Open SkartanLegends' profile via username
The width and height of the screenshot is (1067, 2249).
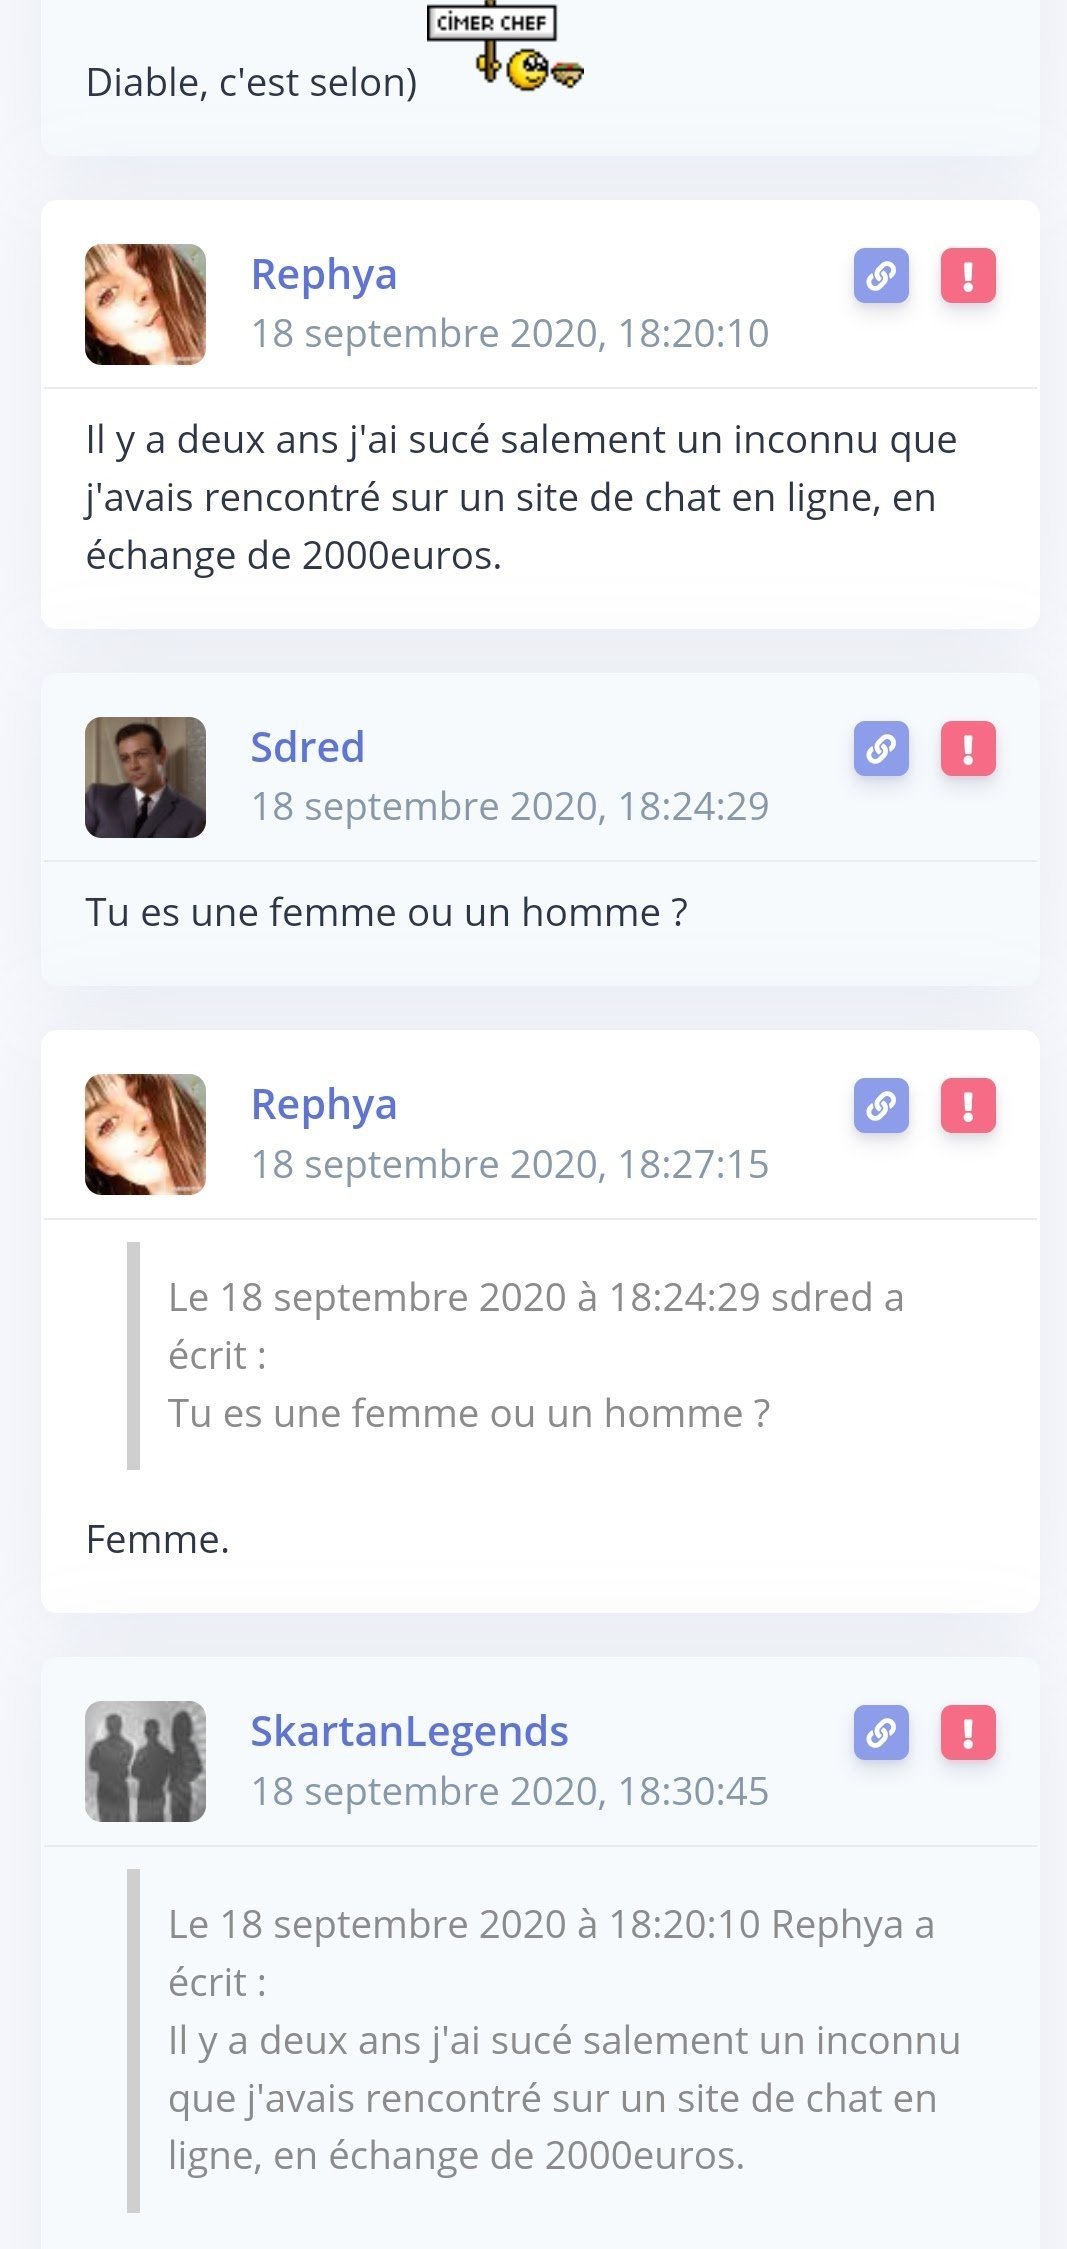point(409,1731)
